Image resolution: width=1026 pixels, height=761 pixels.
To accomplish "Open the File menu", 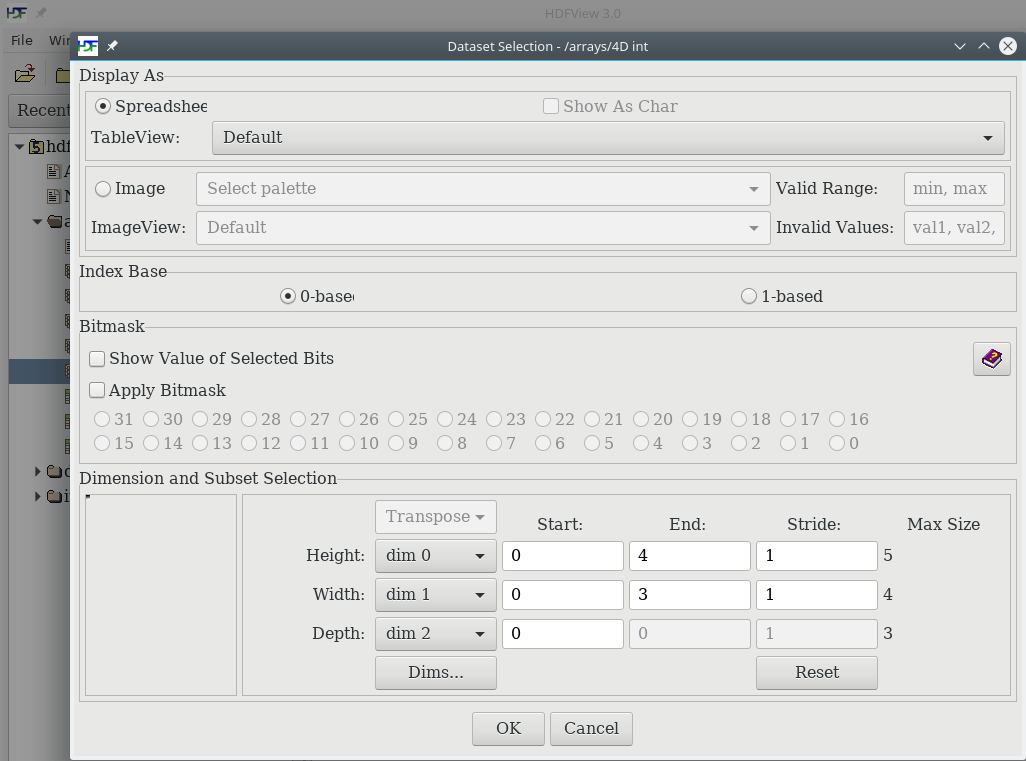I will pos(22,40).
